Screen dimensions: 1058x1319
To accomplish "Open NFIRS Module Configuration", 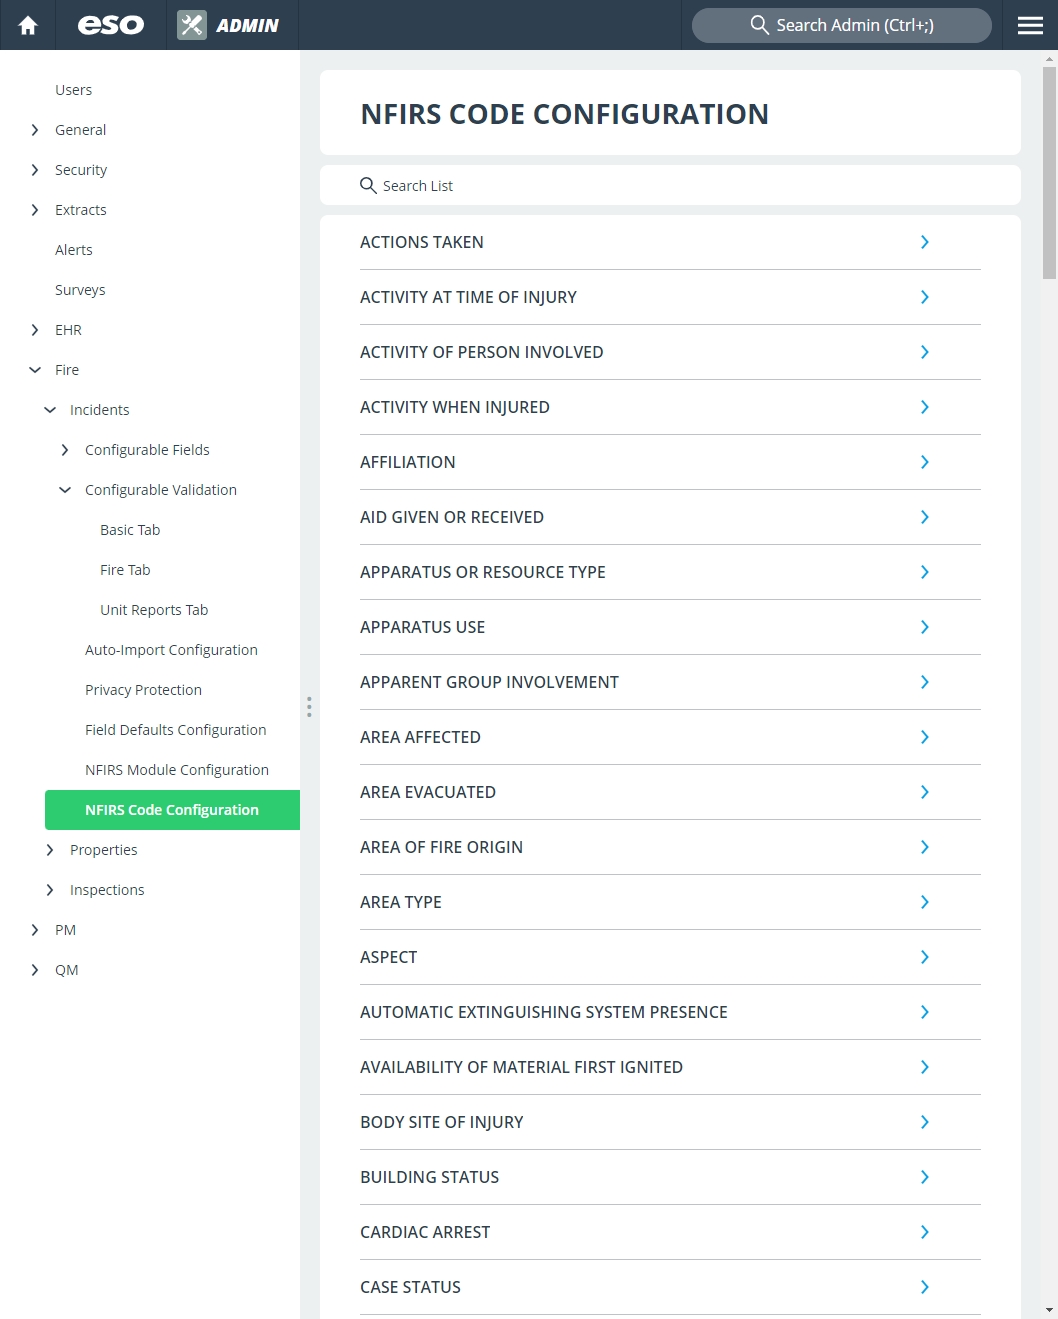I will tap(177, 770).
